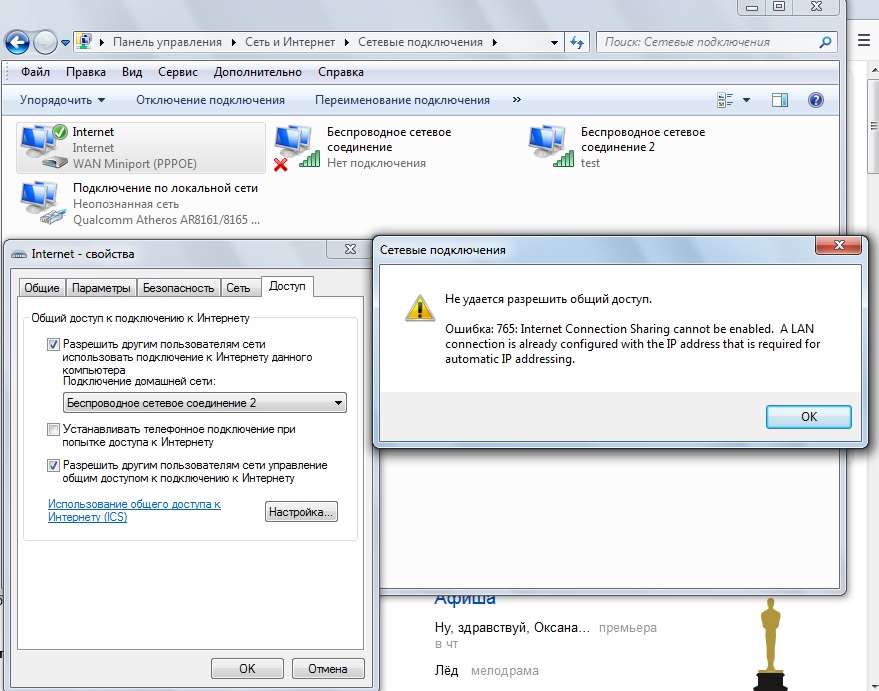The width and height of the screenshot is (879, 691).
Task: Expand the arrow after Панель управления breadcrumb
Action: click(x=233, y=42)
